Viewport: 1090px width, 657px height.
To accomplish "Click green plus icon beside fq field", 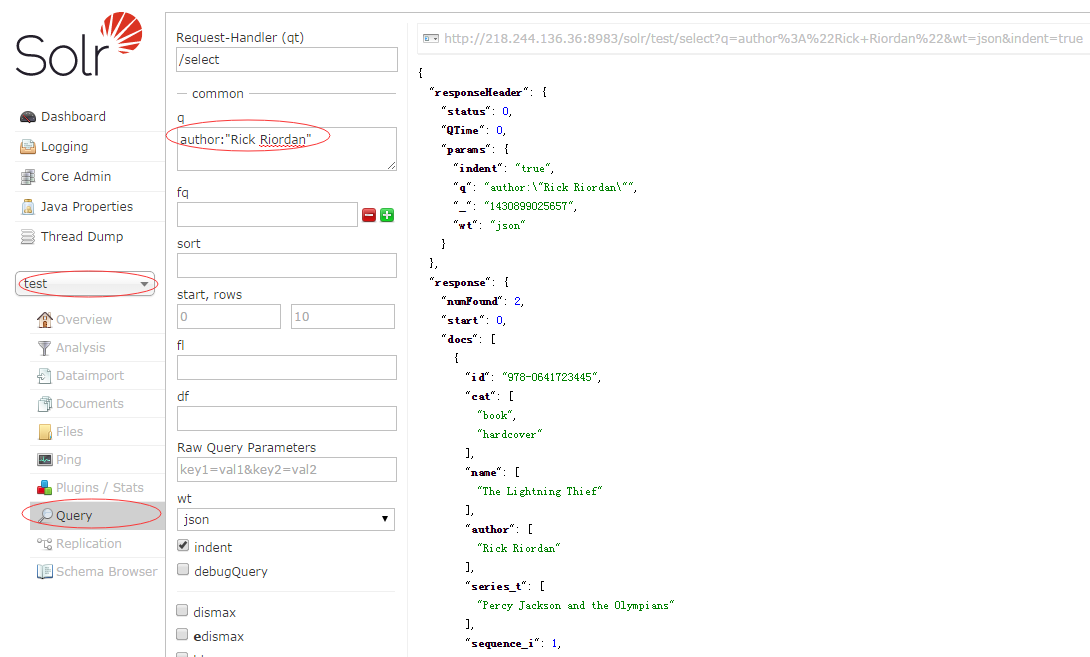I will pyautogui.click(x=387, y=215).
